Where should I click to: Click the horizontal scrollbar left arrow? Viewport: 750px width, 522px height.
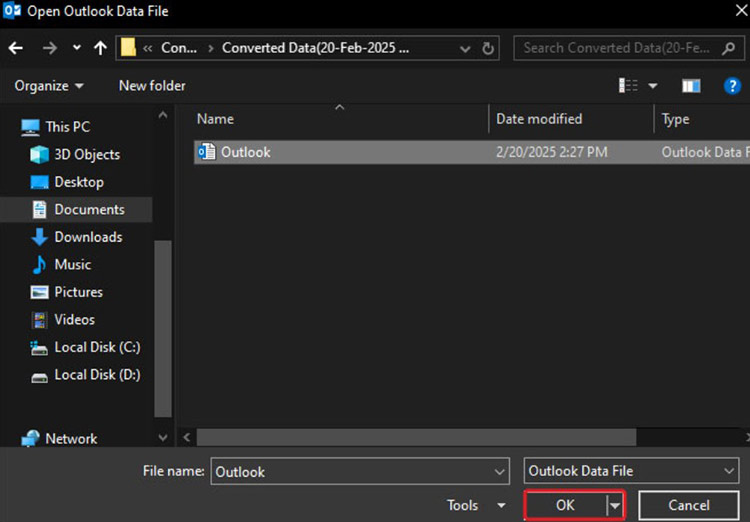coord(187,437)
